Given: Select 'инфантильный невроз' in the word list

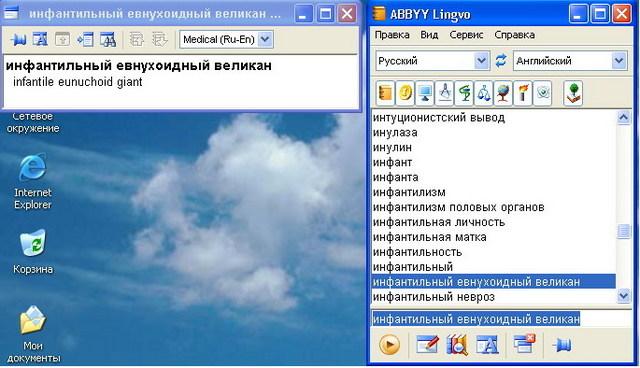Looking at the screenshot, I should click(x=493, y=297).
